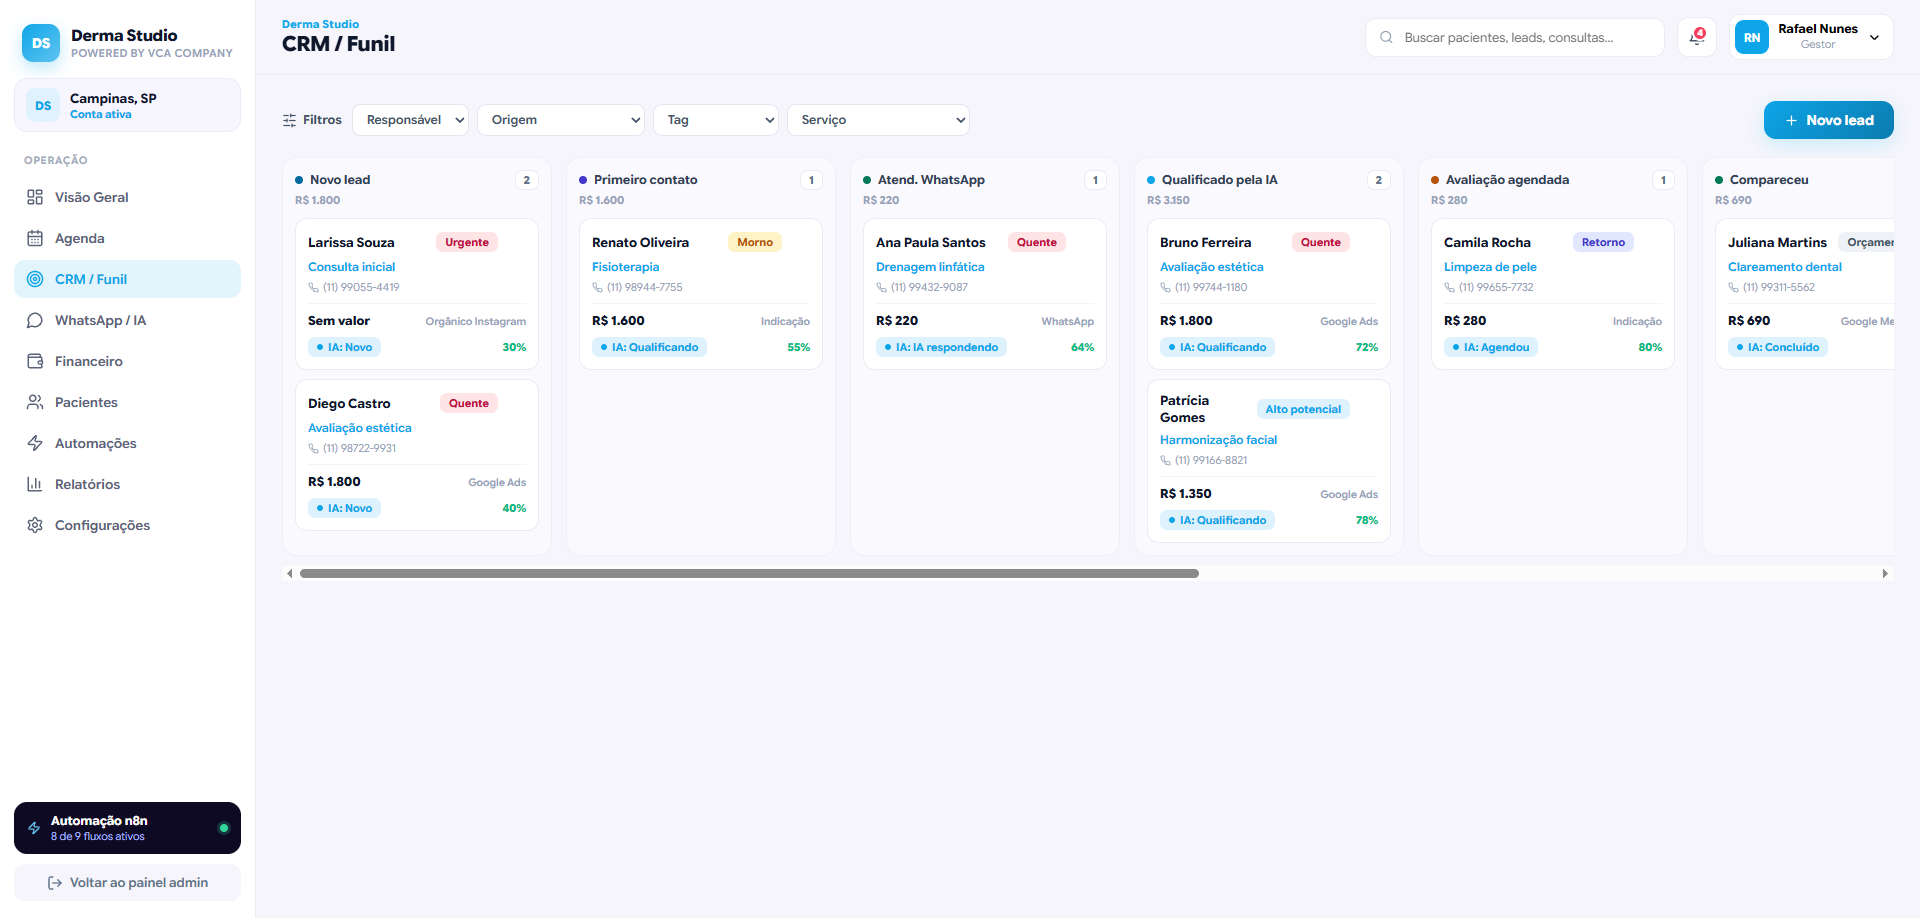Viewport: 1920px width, 918px height.
Task: Open Agenda from the sidebar
Action: click(x=127, y=238)
